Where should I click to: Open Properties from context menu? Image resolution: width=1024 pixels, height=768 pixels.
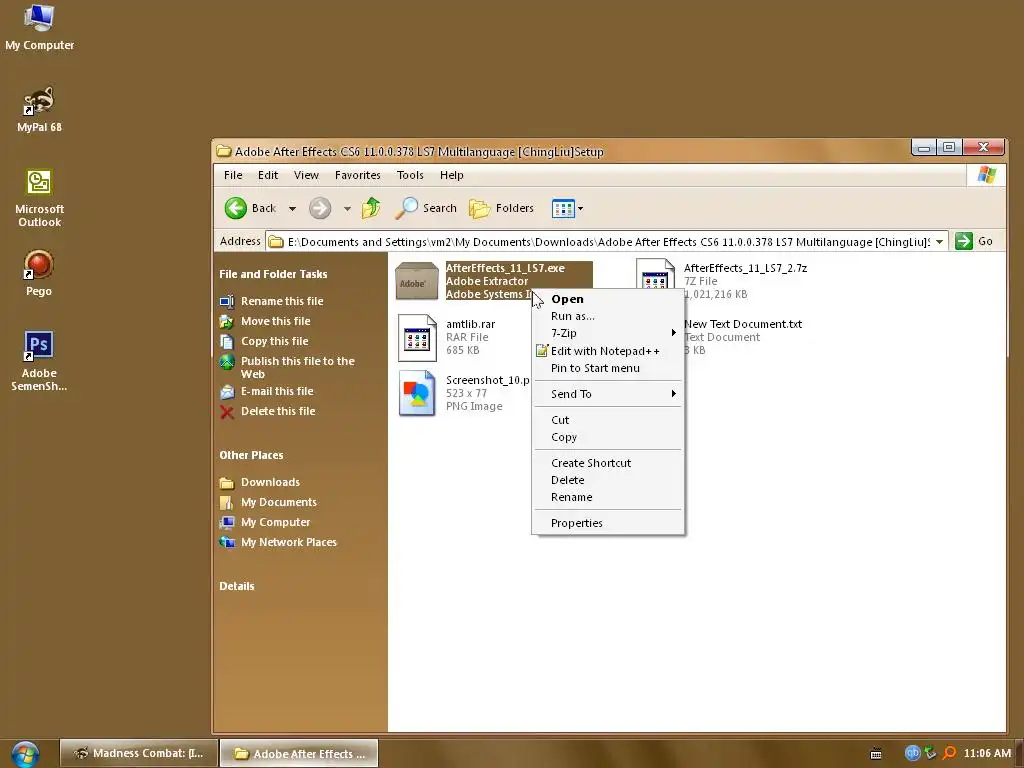607,523
